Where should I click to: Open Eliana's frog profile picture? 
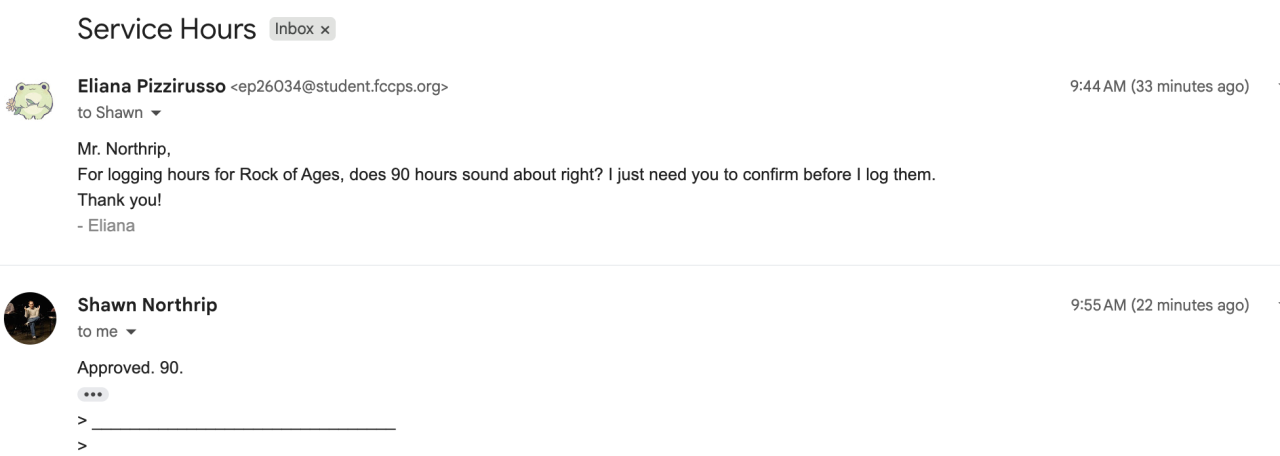[30, 100]
